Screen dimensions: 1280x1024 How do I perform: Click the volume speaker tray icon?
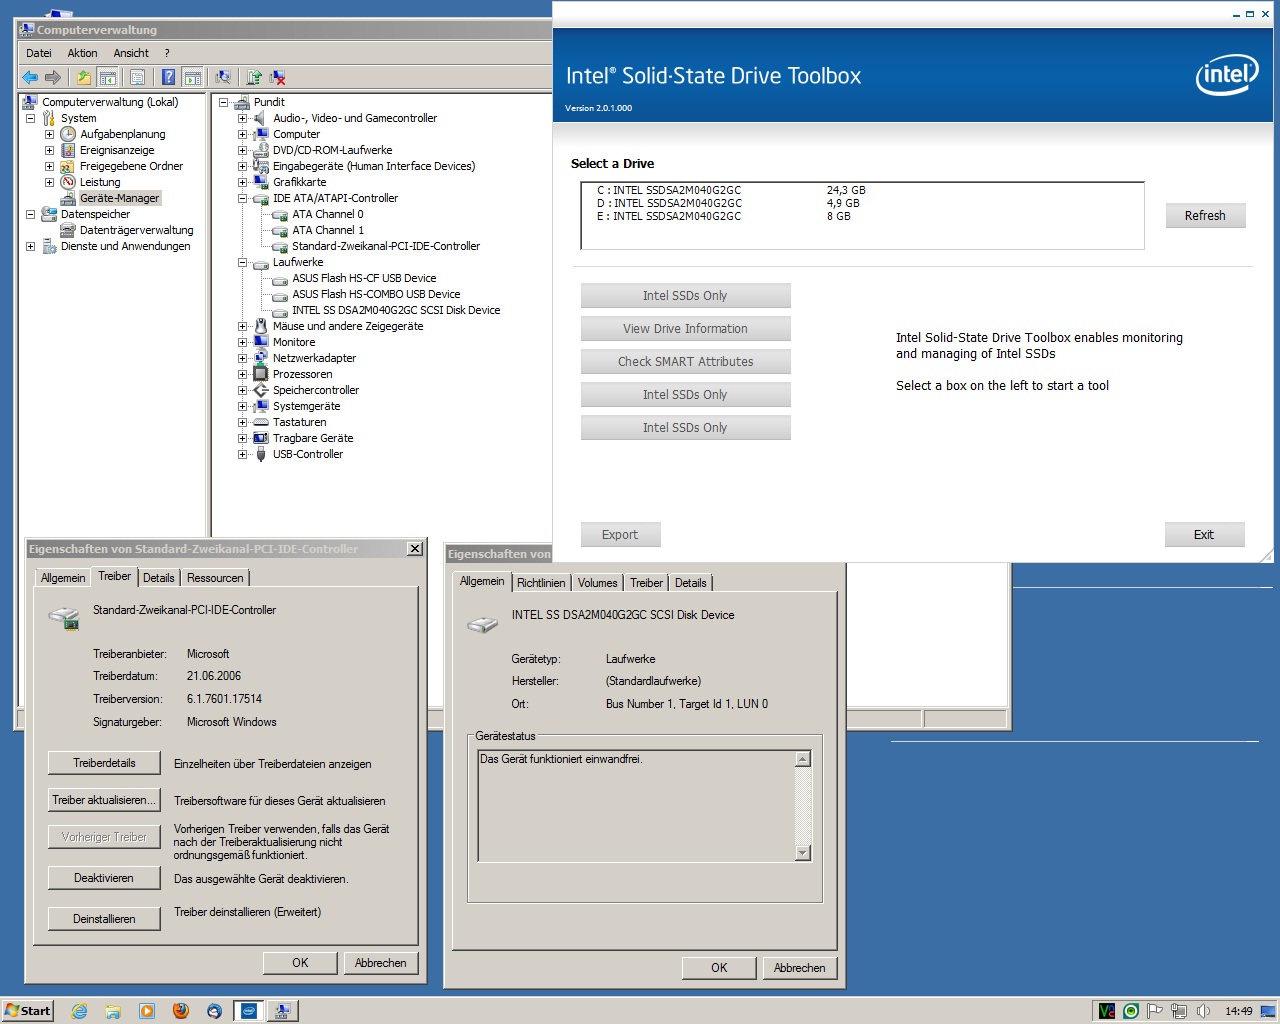click(x=1203, y=1011)
